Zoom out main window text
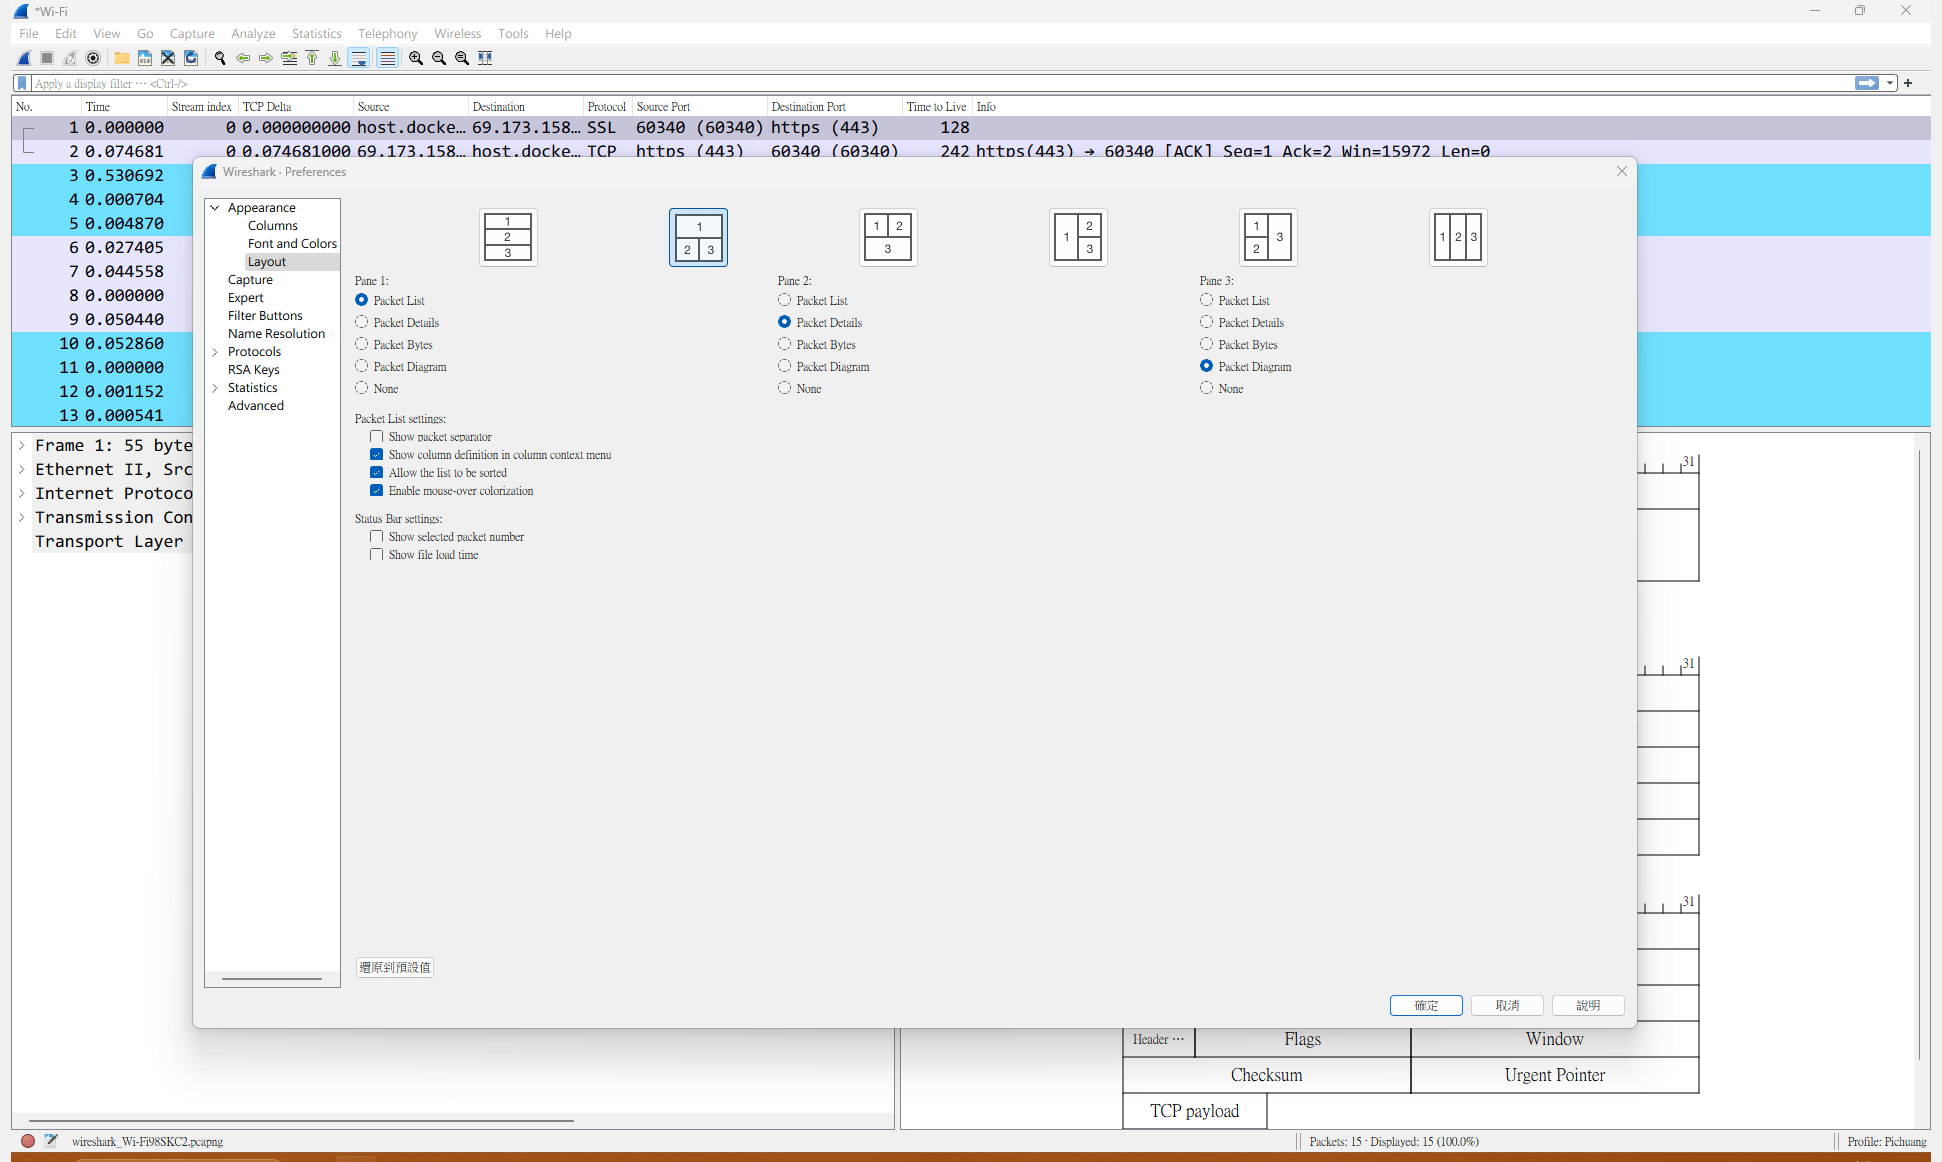The width and height of the screenshot is (1942, 1162). [x=439, y=58]
